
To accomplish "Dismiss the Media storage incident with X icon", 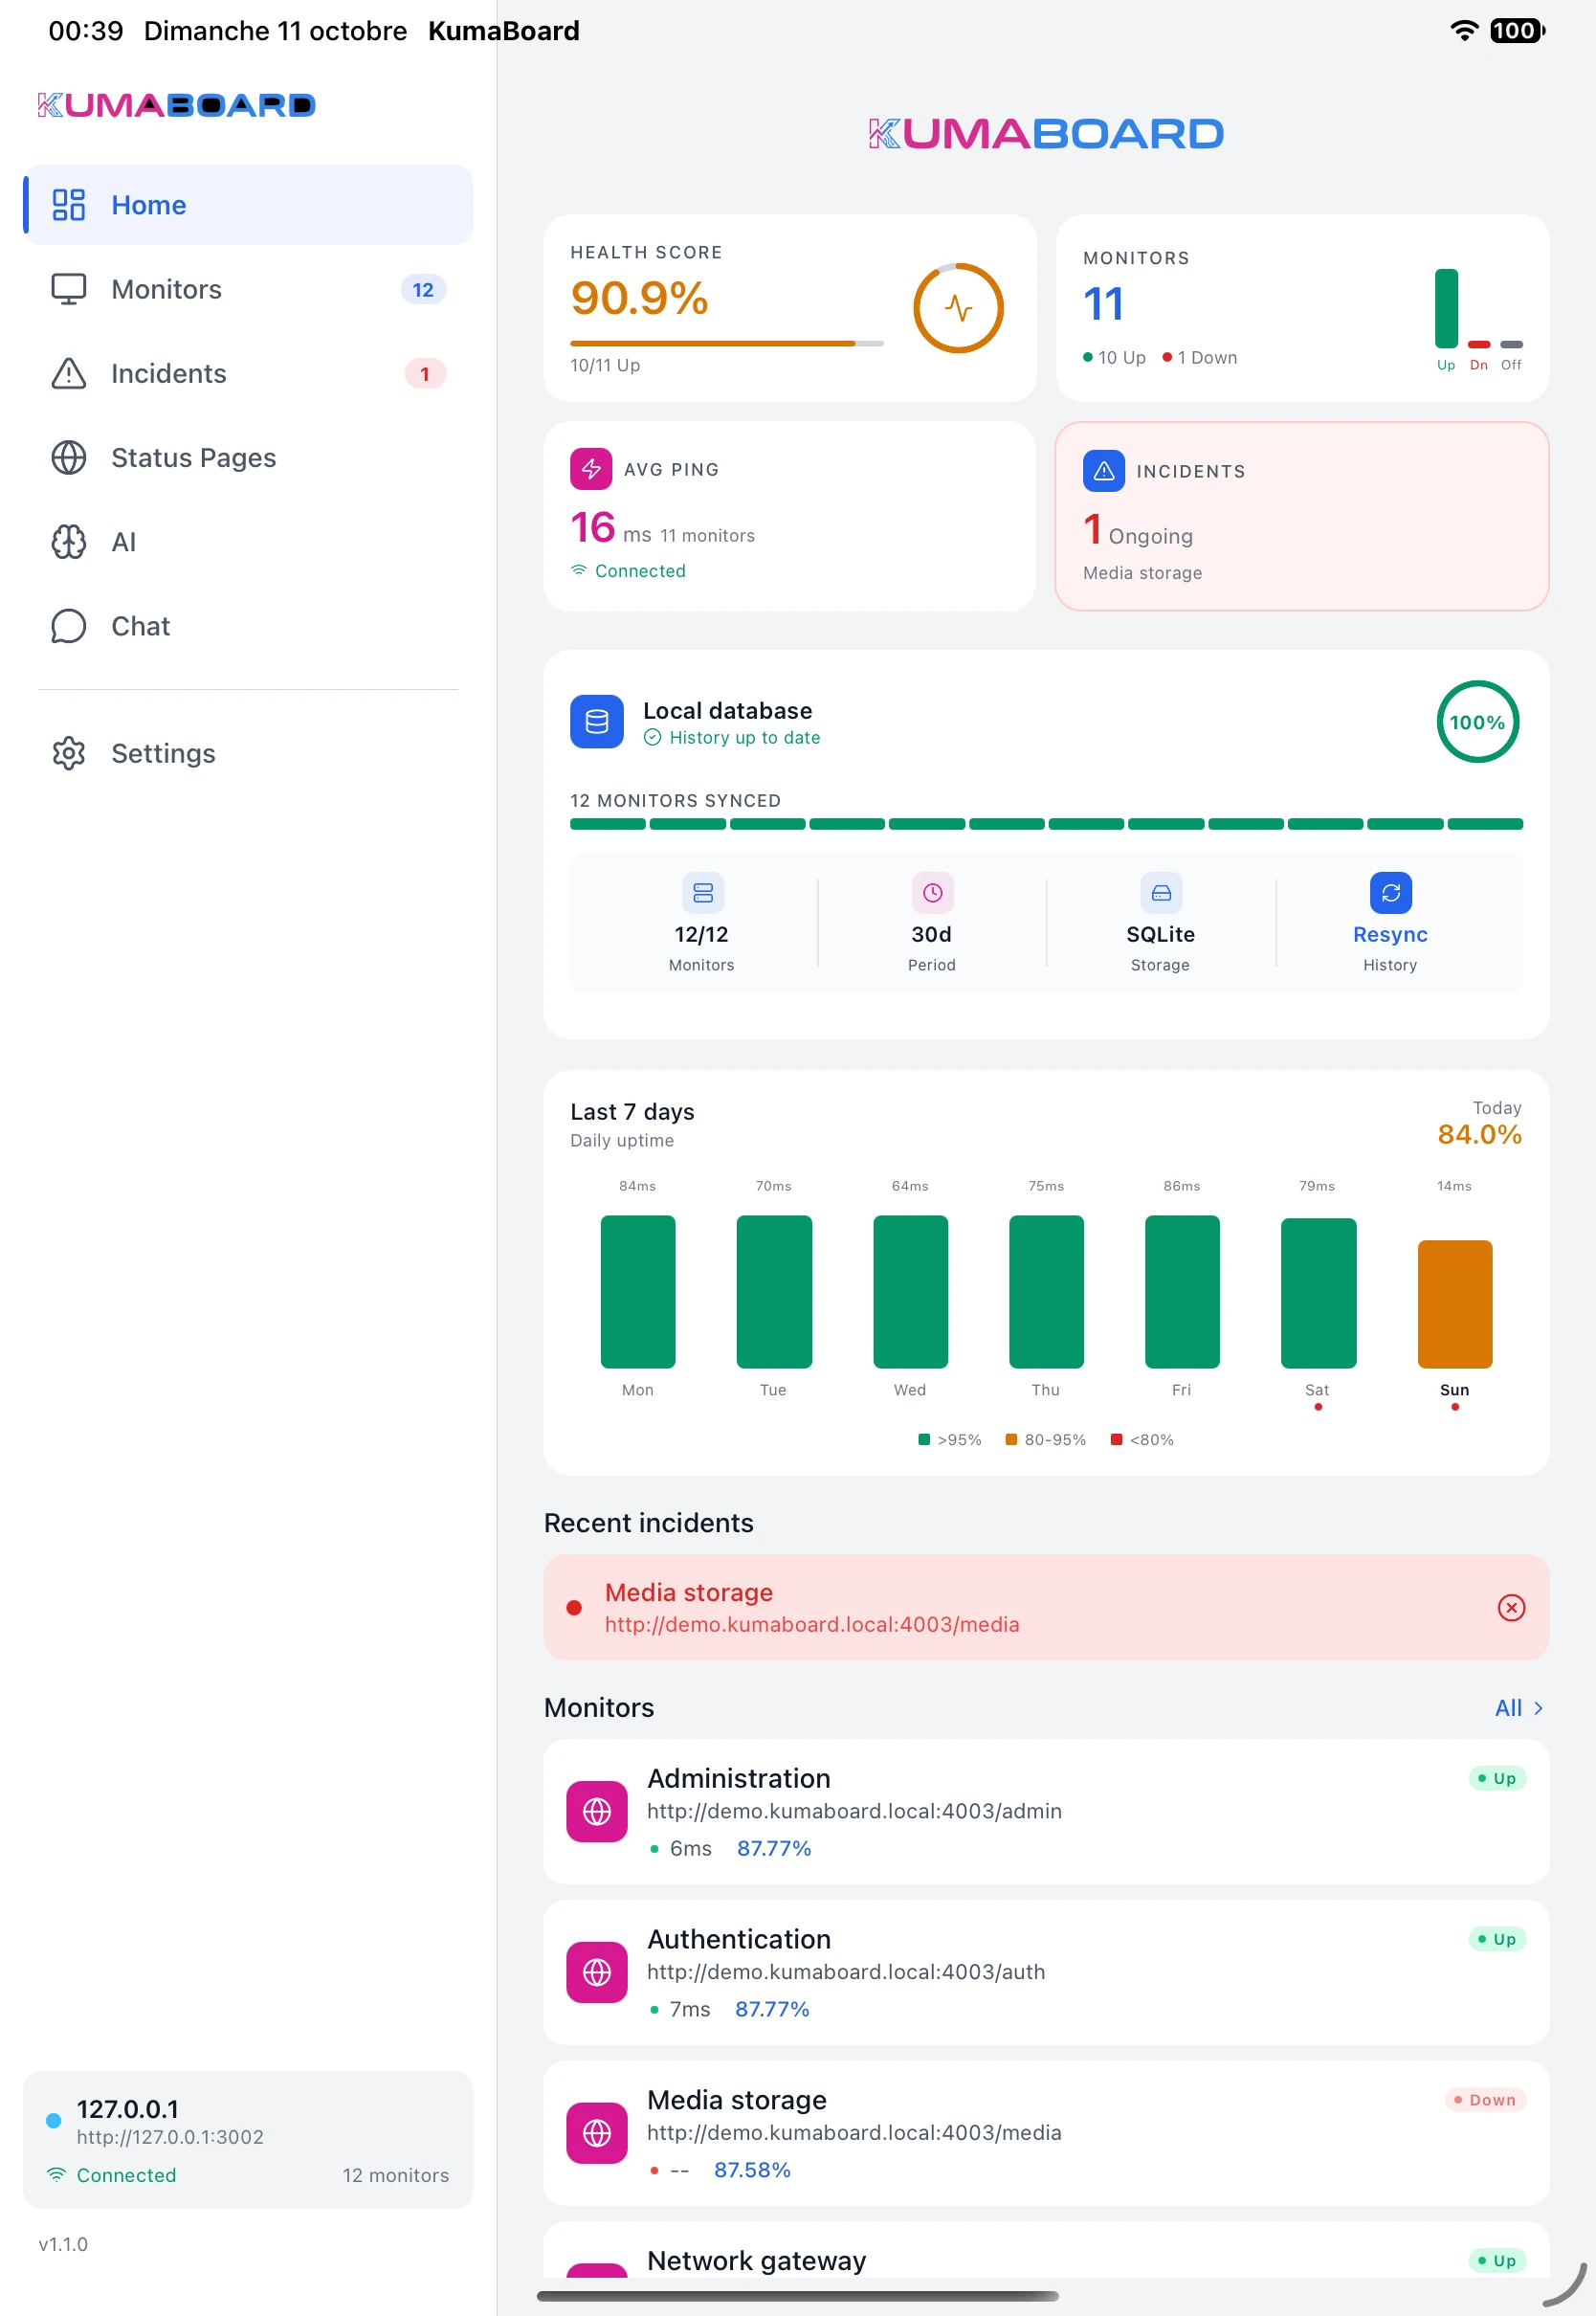I will pyautogui.click(x=1510, y=1607).
